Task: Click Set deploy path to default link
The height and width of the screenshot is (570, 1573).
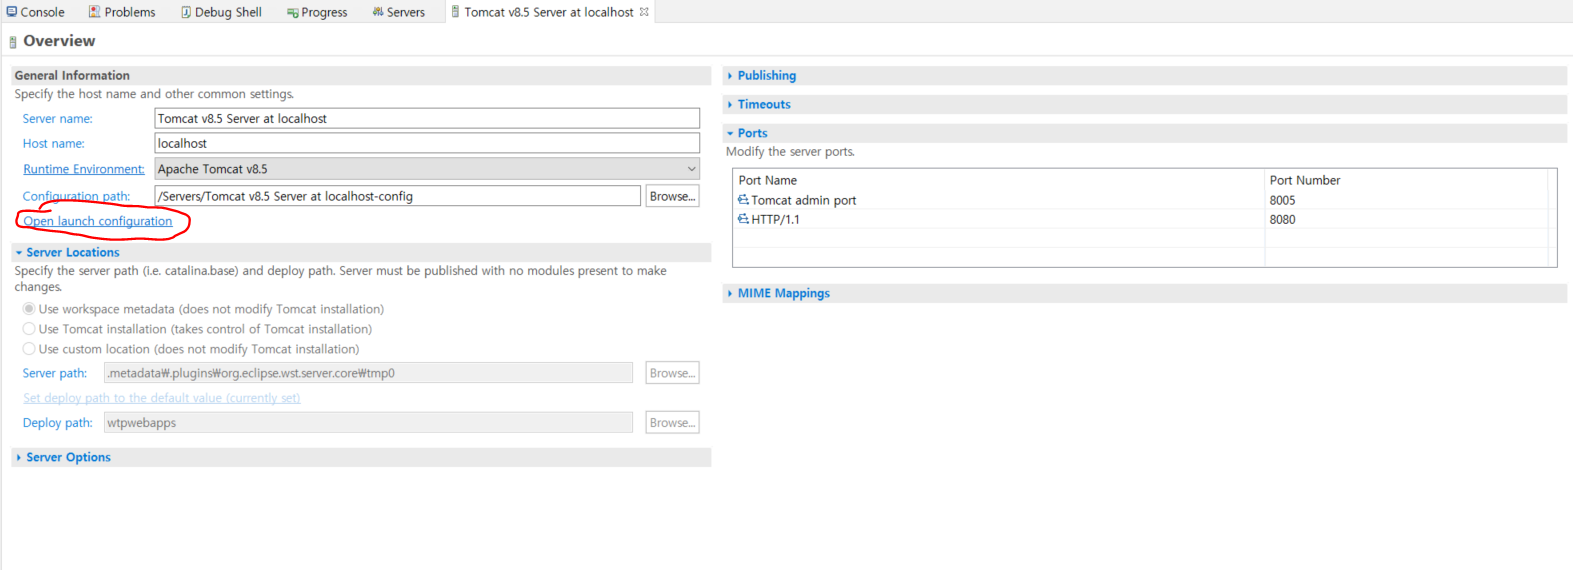Action: pyautogui.click(x=161, y=398)
